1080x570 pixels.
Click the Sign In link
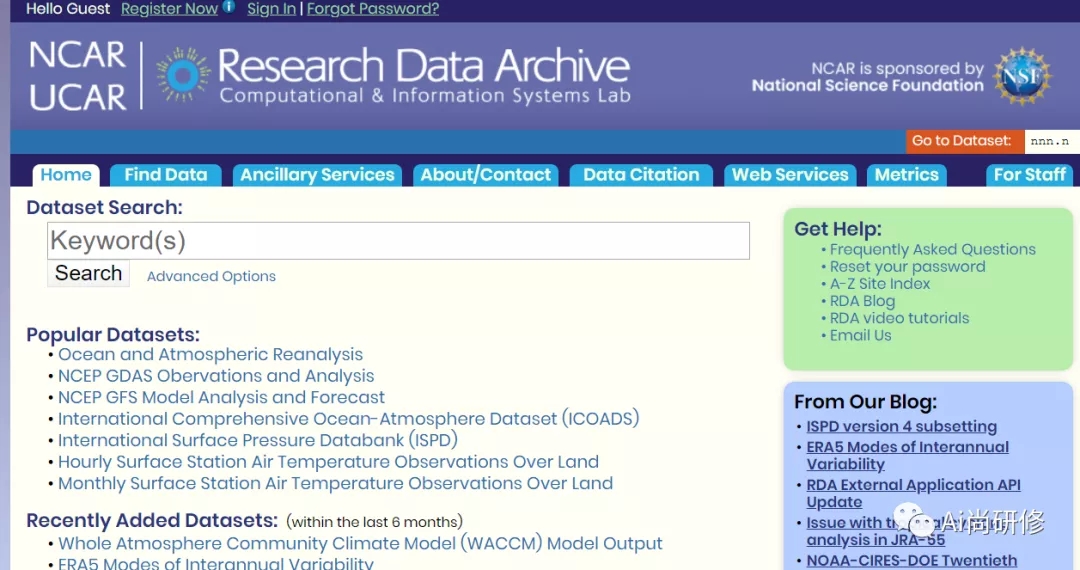[x=271, y=9]
